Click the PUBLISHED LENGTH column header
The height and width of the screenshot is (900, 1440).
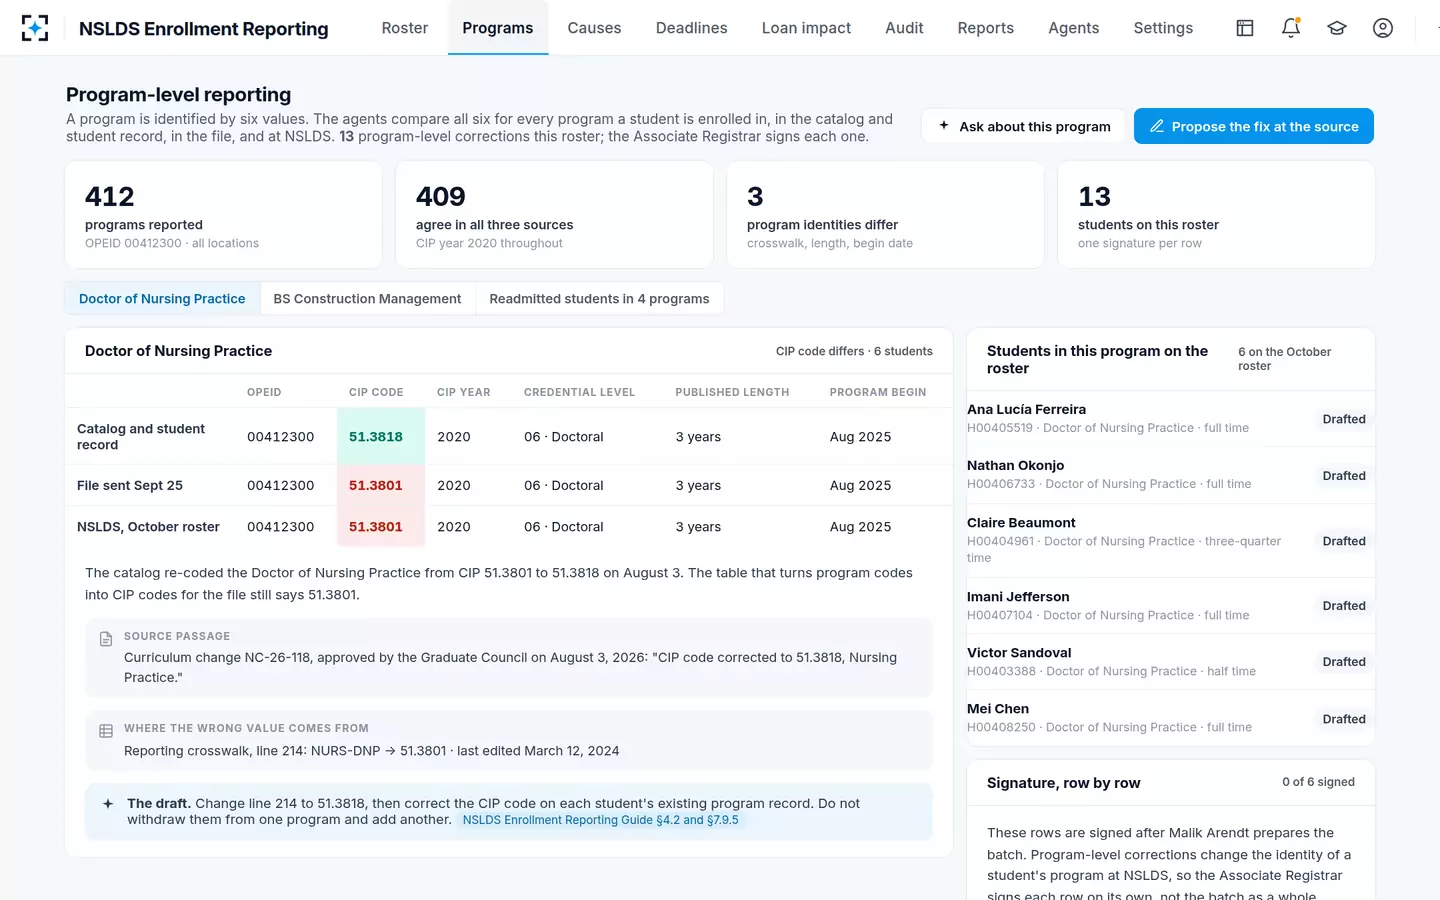(x=732, y=392)
